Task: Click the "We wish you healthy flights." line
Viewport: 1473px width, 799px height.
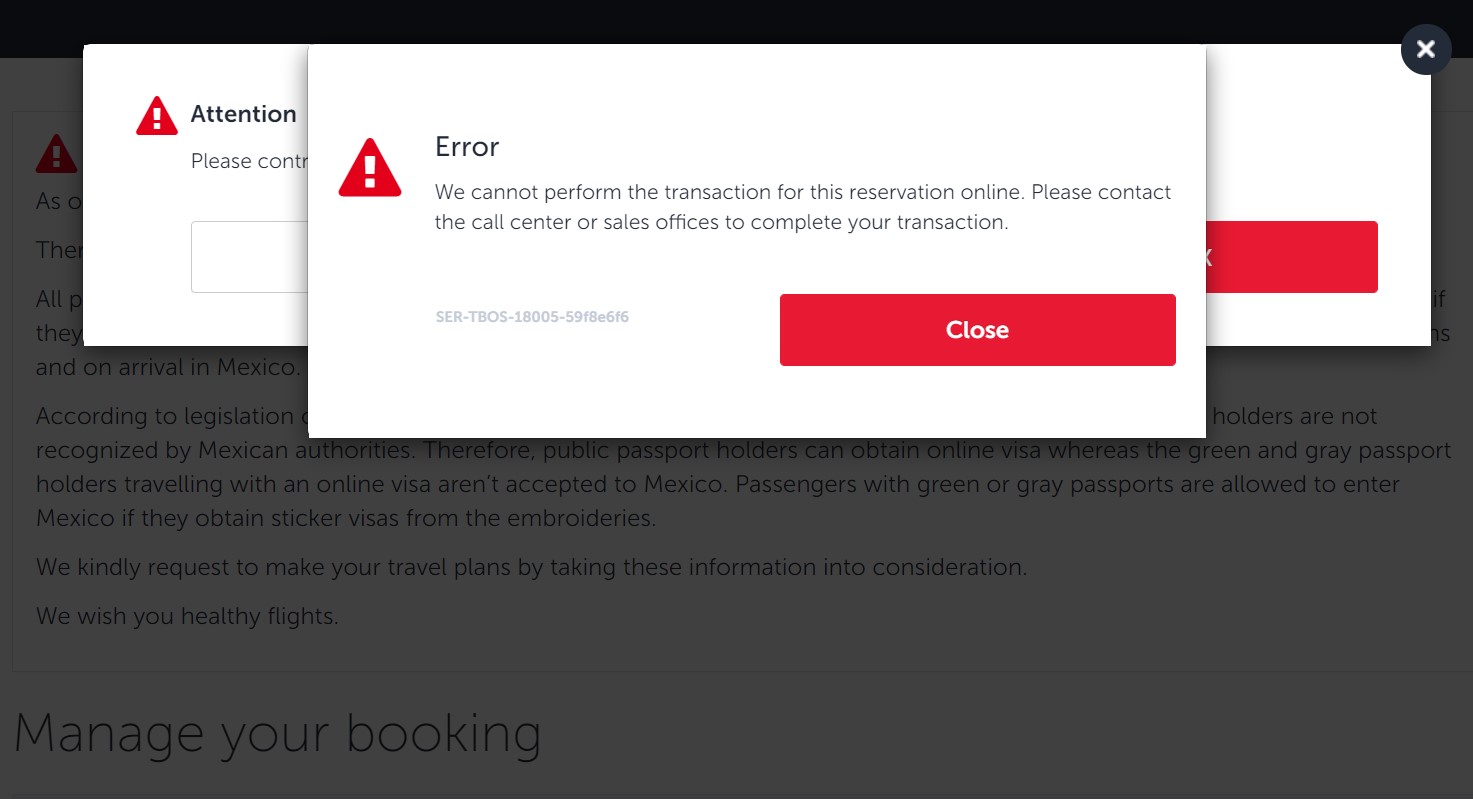Action: (x=188, y=616)
